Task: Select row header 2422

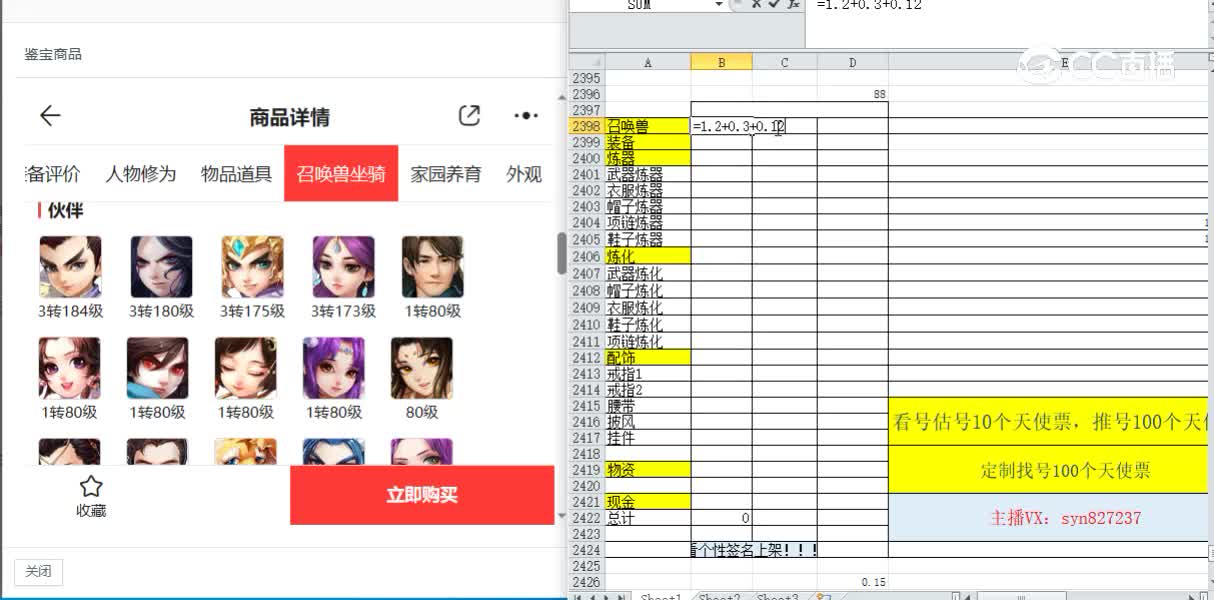Action: pos(587,518)
